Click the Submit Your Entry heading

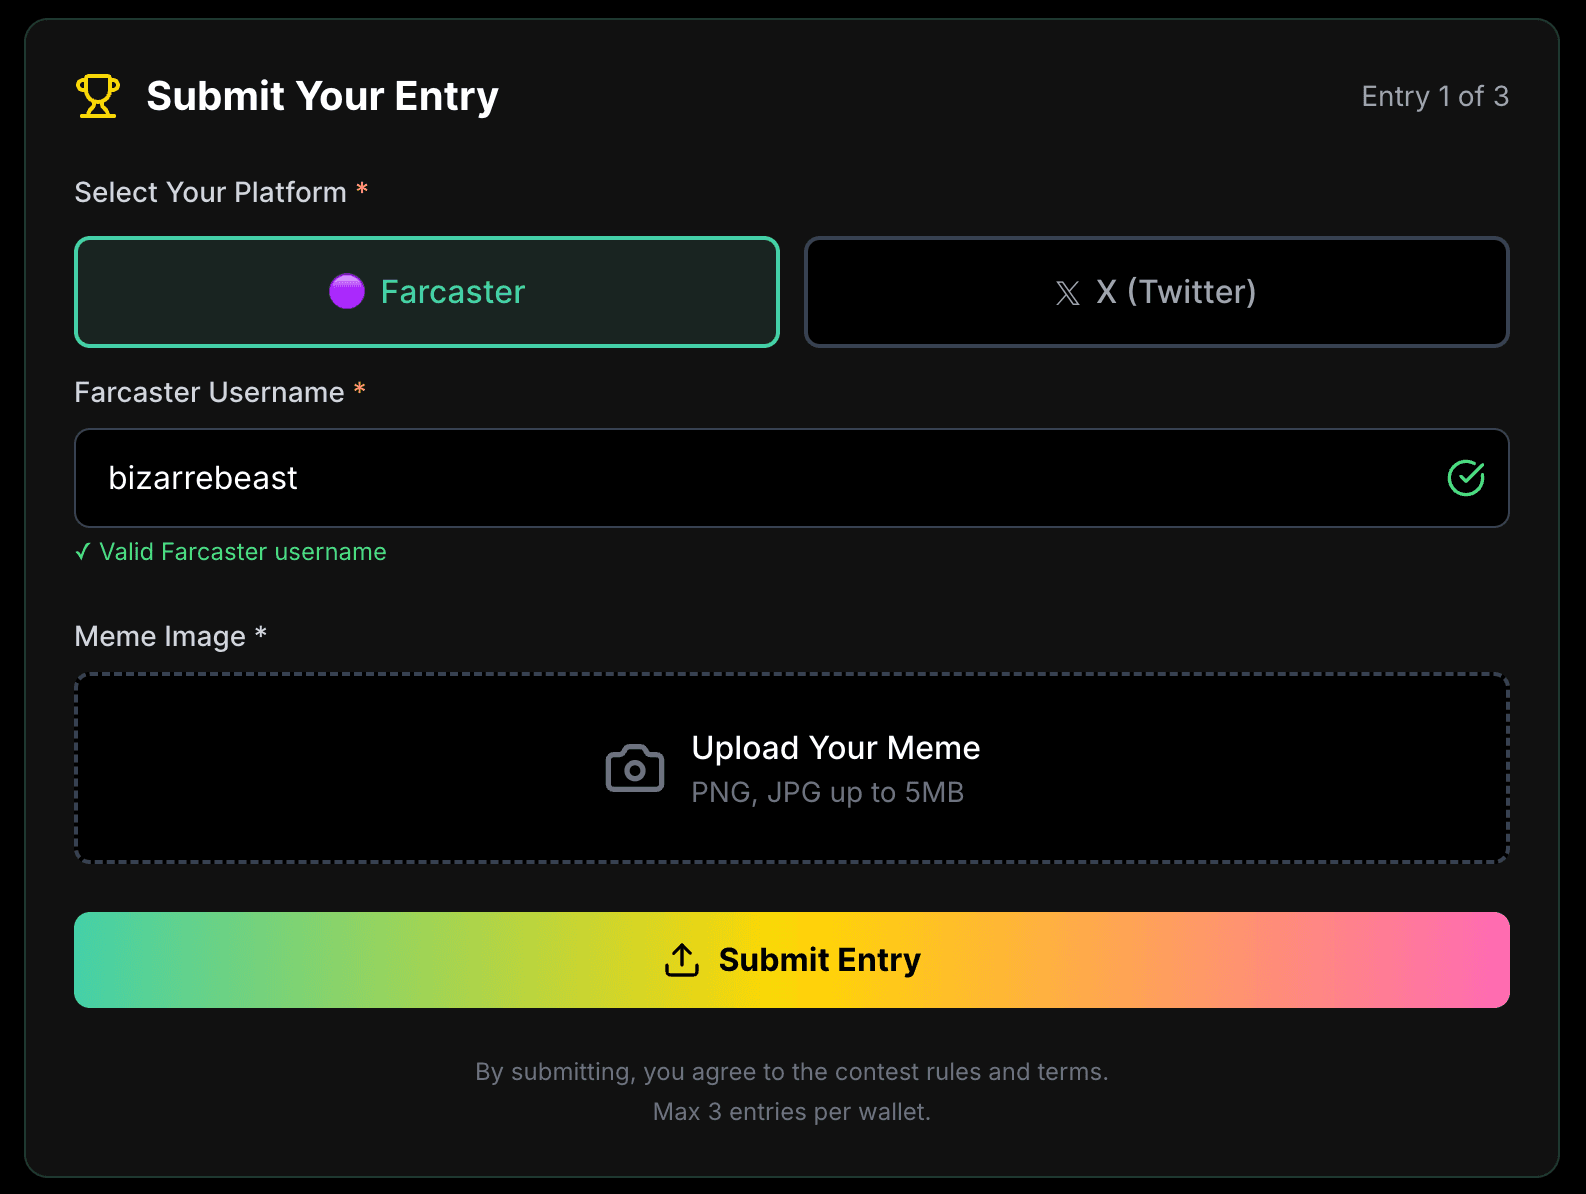tap(322, 96)
